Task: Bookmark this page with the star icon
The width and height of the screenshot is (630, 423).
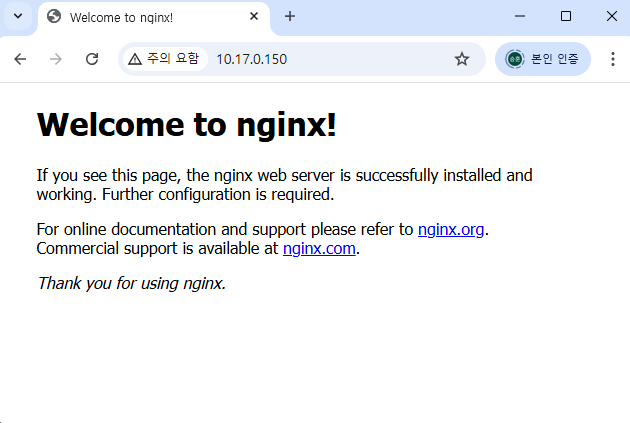Action: [462, 59]
